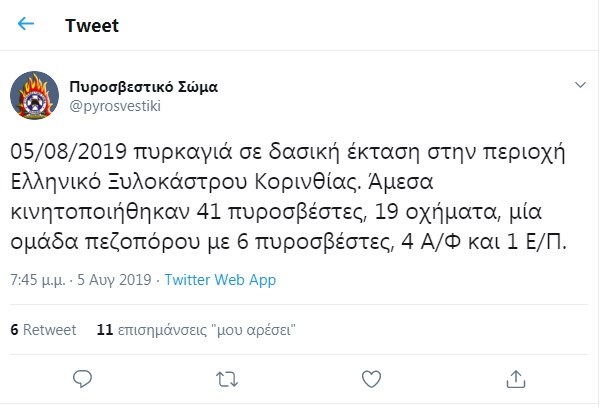
Task: Click the like count number 11
Action: point(105,330)
